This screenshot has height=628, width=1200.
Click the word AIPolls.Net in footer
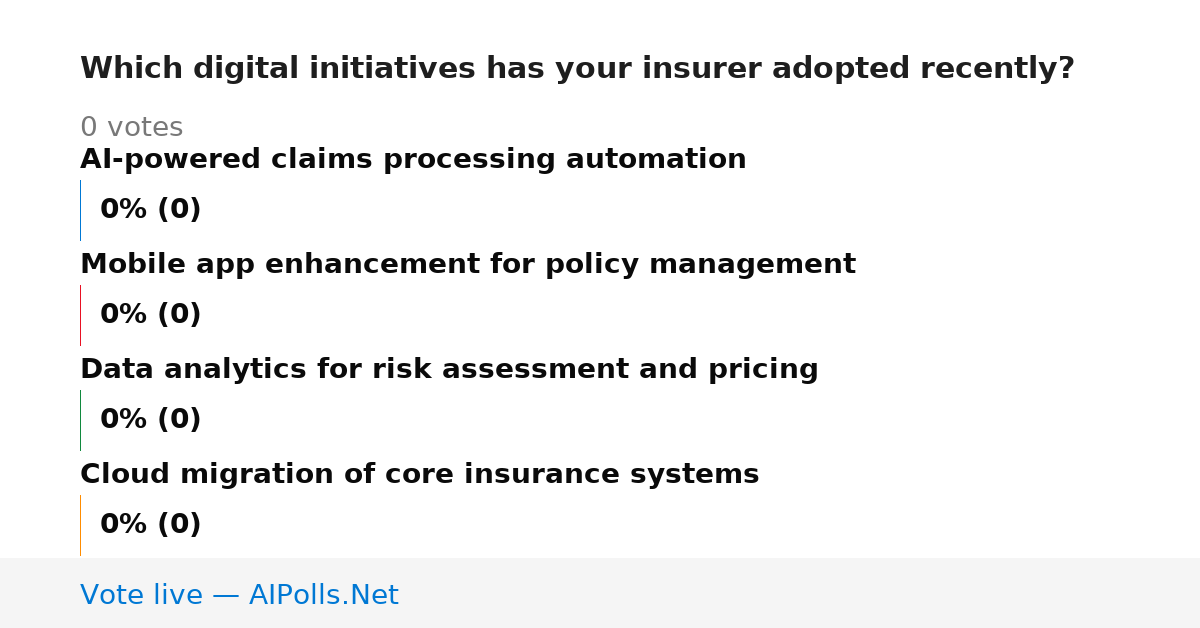[323, 595]
